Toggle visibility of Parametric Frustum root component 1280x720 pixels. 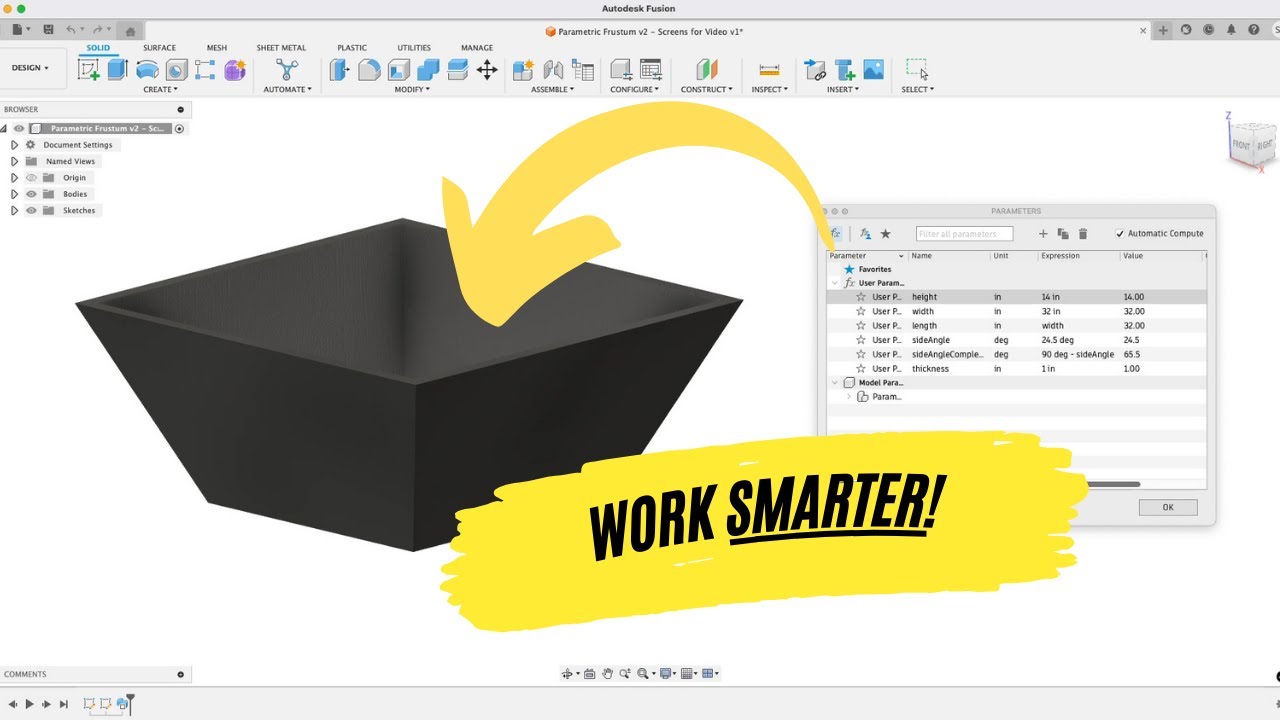click(19, 128)
